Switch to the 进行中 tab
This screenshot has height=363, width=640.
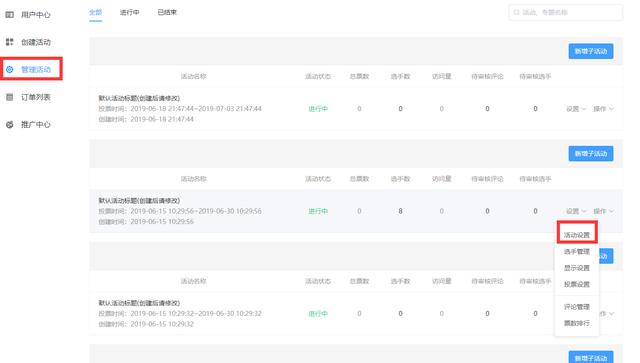129,12
